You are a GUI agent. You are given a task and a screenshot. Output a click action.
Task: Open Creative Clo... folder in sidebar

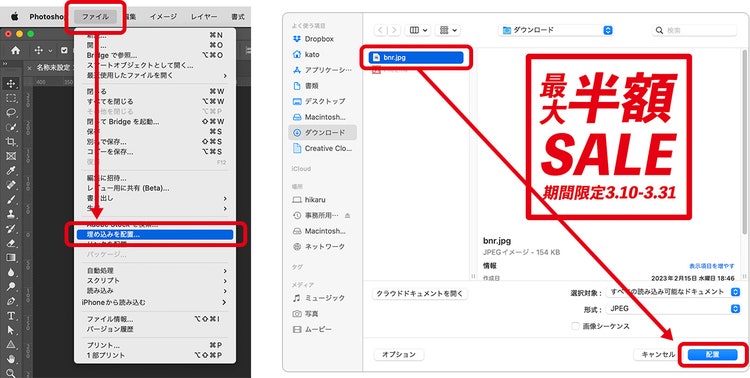[x=322, y=148]
